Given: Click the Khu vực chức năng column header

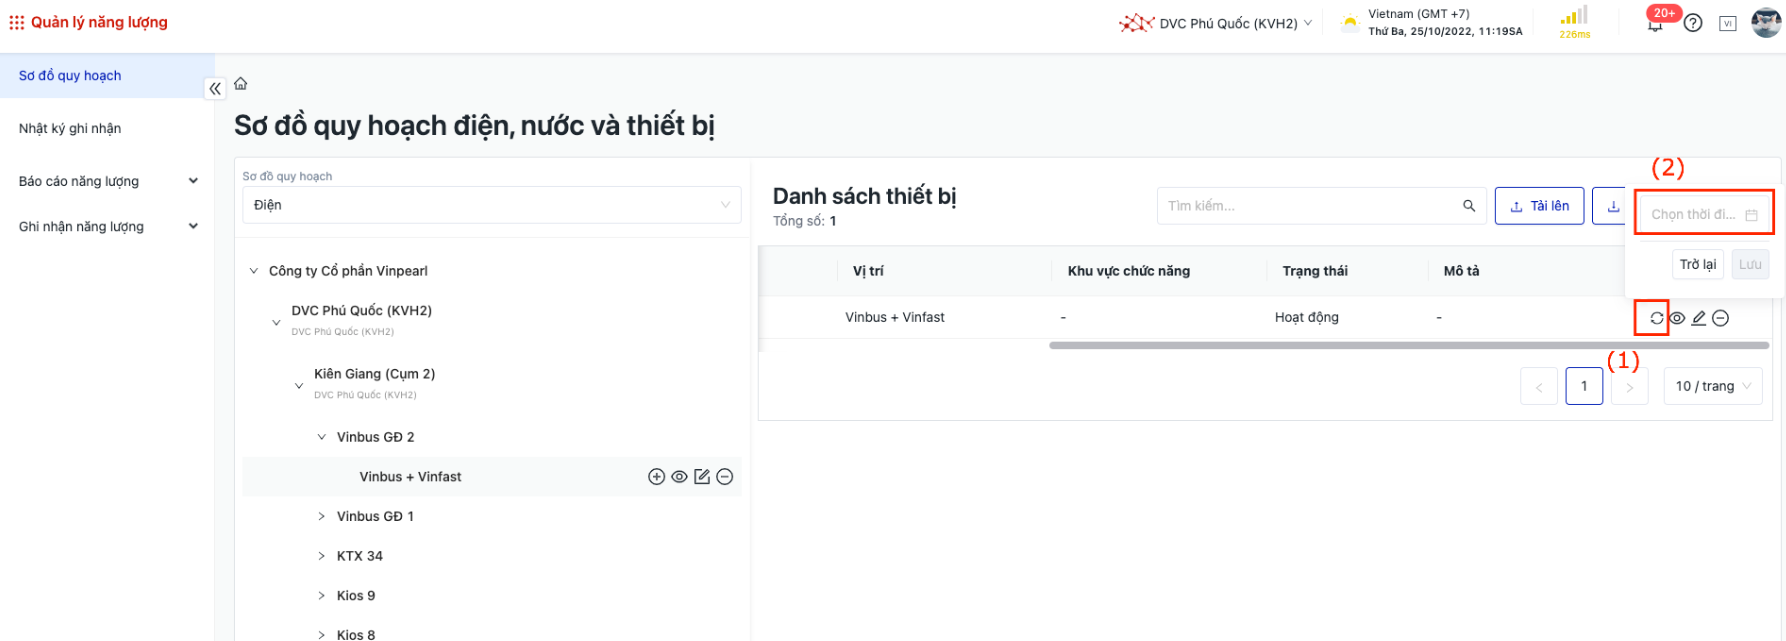Looking at the screenshot, I should 1129,271.
